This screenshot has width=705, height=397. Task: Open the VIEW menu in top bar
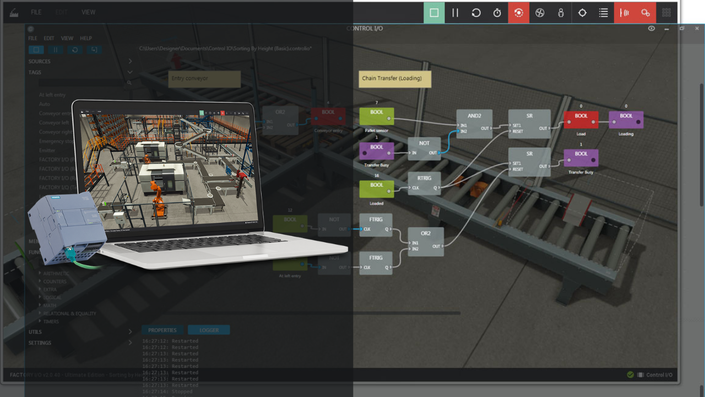[x=88, y=12]
